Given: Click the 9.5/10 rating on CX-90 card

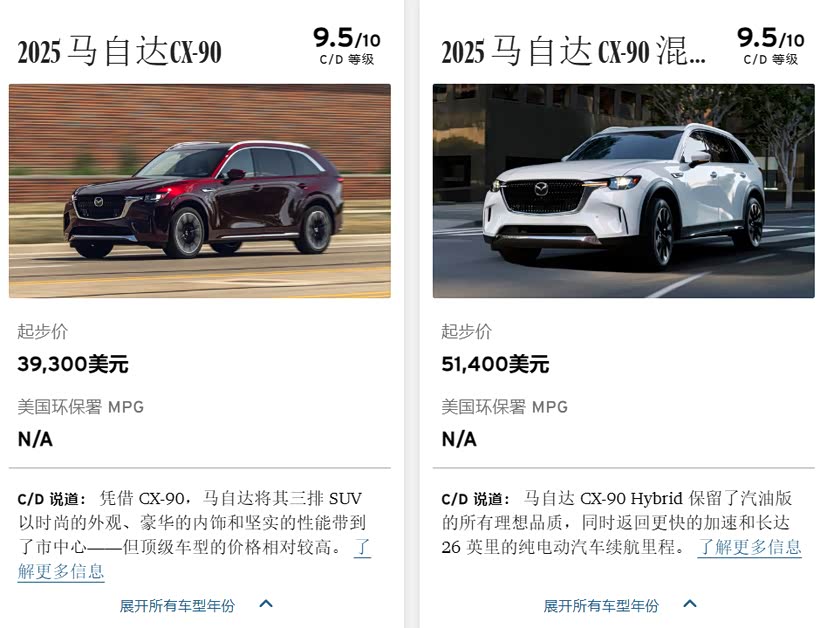Looking at the screenshot, I should pyautogui.click(x=347, y=38).
